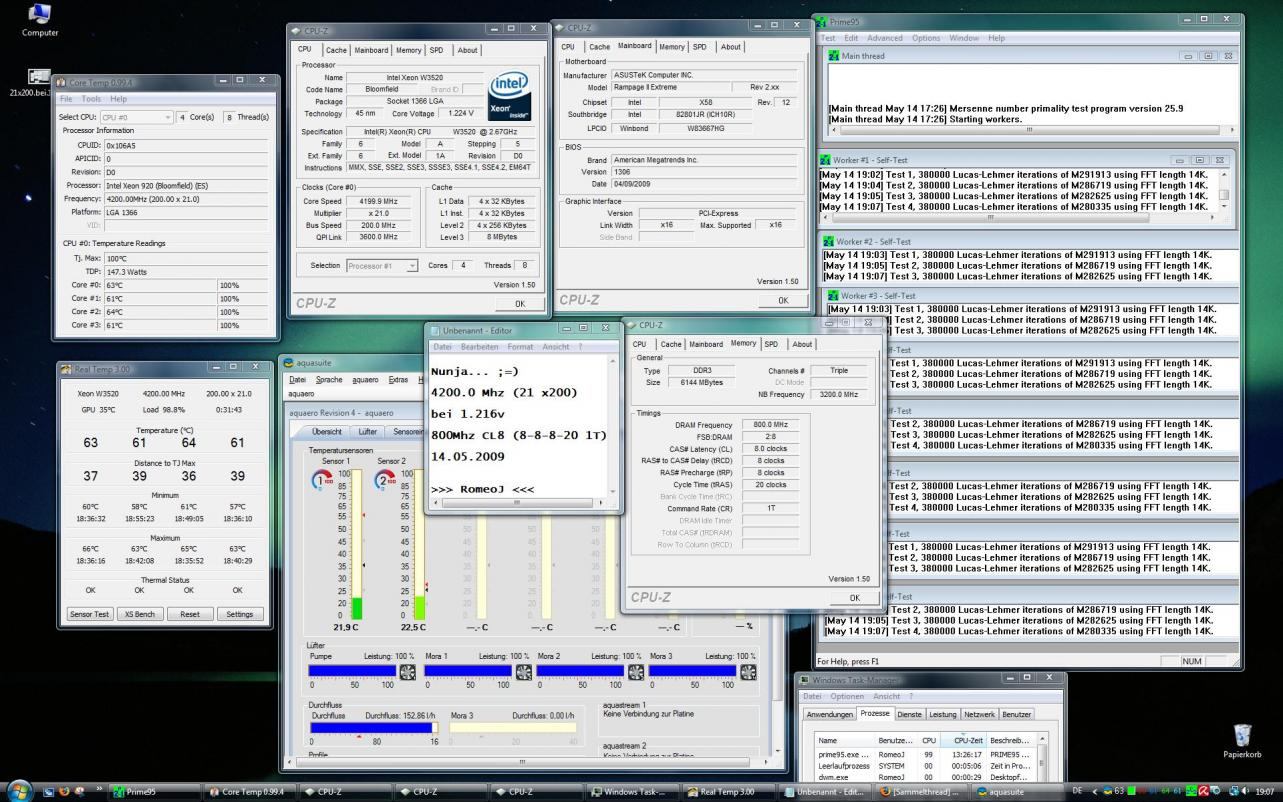1283x802 pixels.
Task: Click the Windows Task-Manager title icon
Action: [x=805, y=680]
